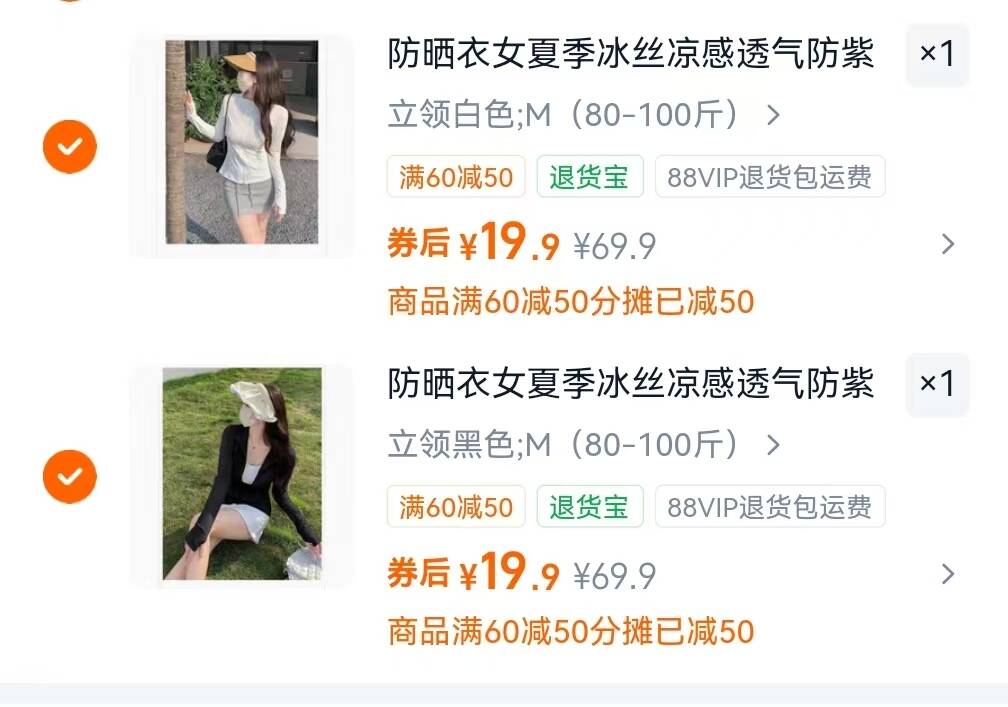The height and width of the screenshot is (707, 1008).
Task: Open 88VIP退货包运费 tag on white jacket
Action: tap(770, 177)
